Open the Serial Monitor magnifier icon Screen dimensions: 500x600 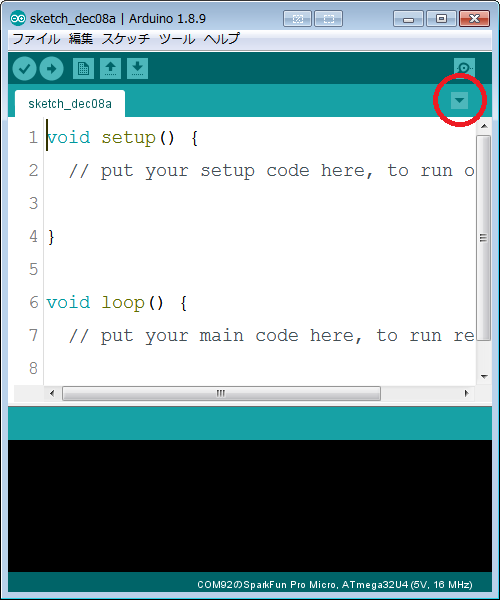coord(464,68)
